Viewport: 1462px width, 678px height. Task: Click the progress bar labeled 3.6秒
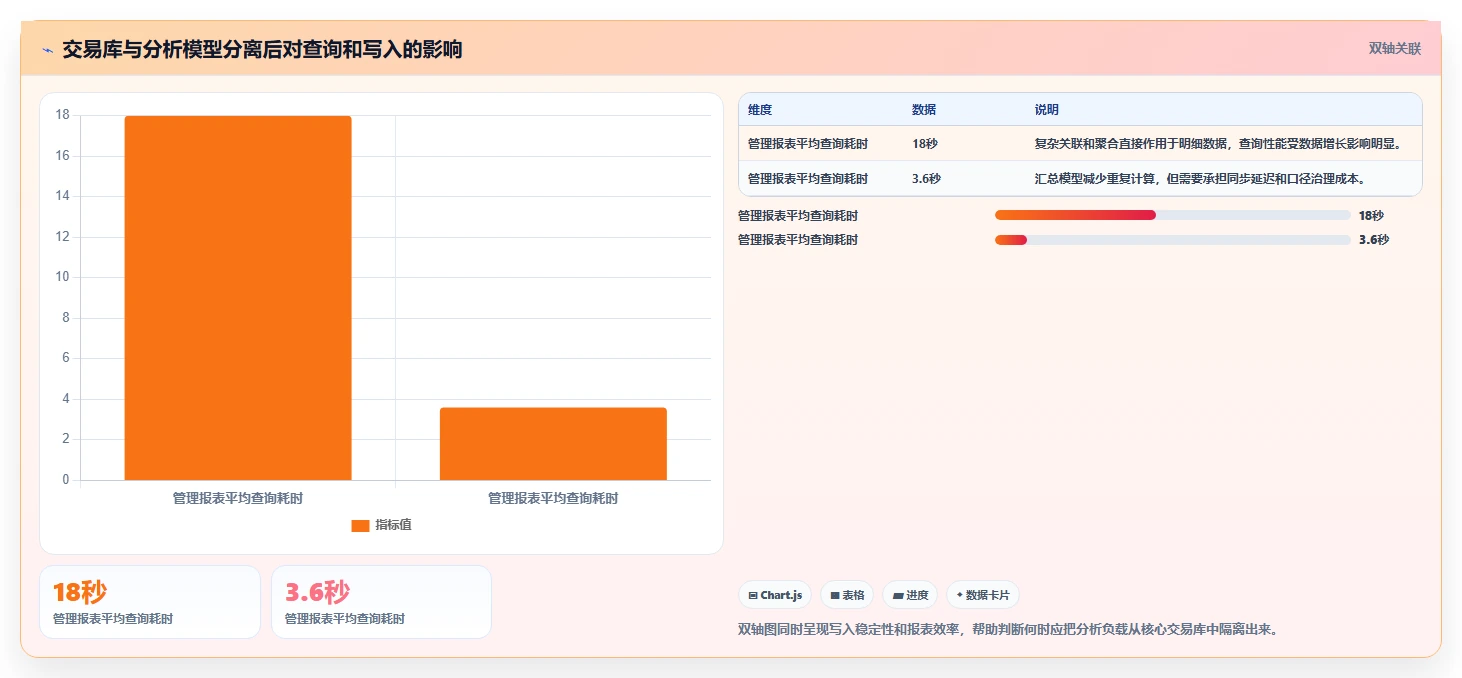1172,239
